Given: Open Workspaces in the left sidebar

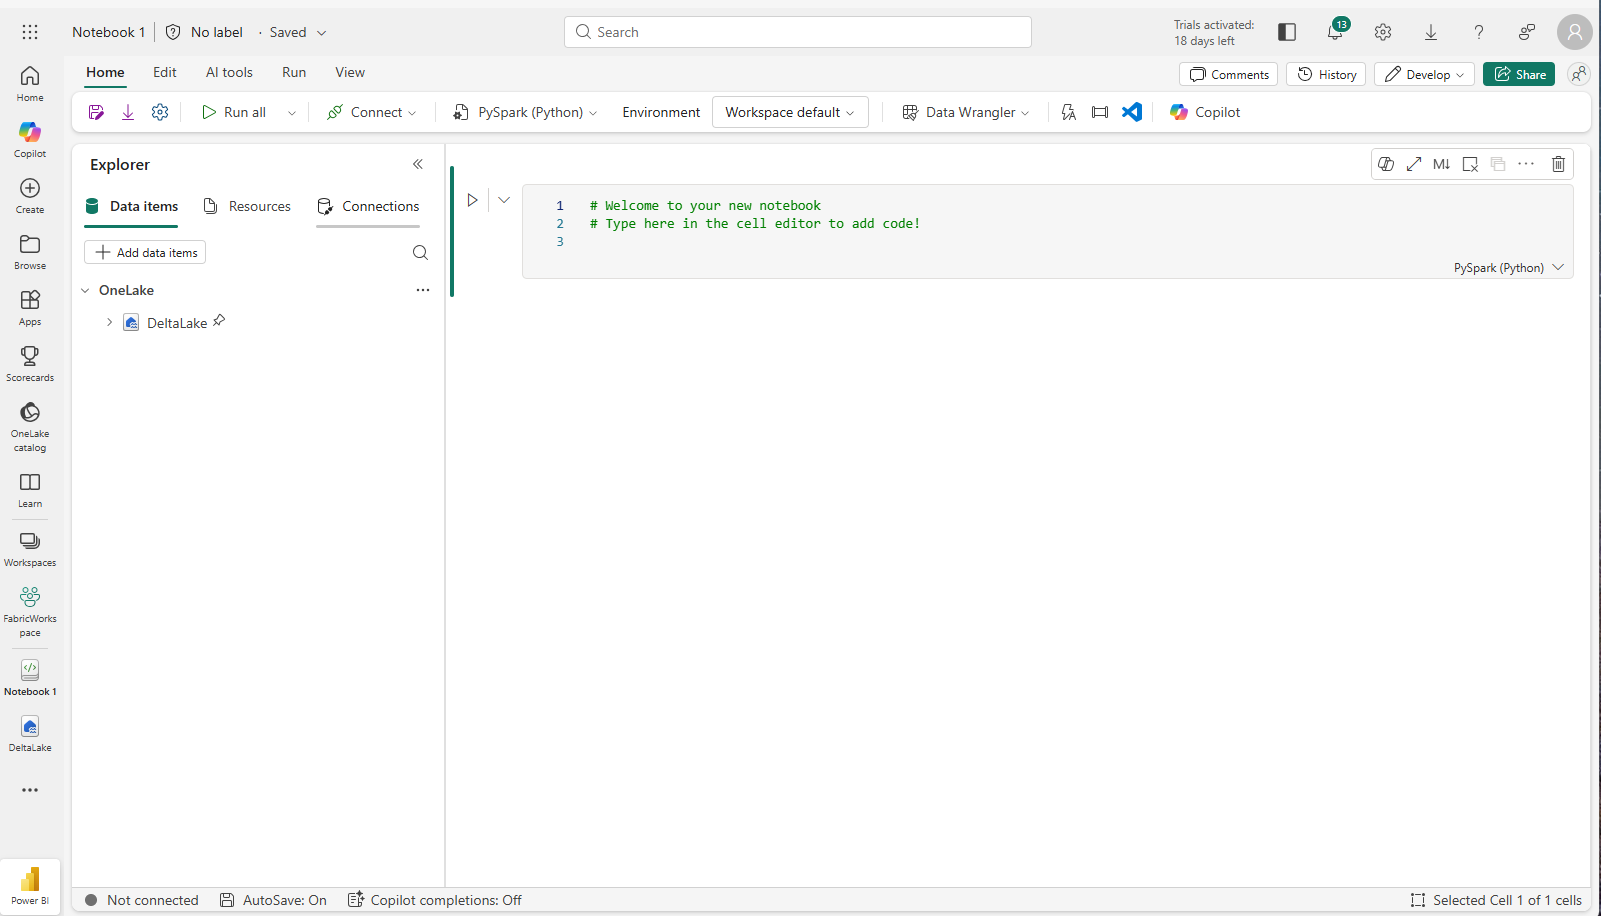Looking at the screenshot, I should 30,549.
